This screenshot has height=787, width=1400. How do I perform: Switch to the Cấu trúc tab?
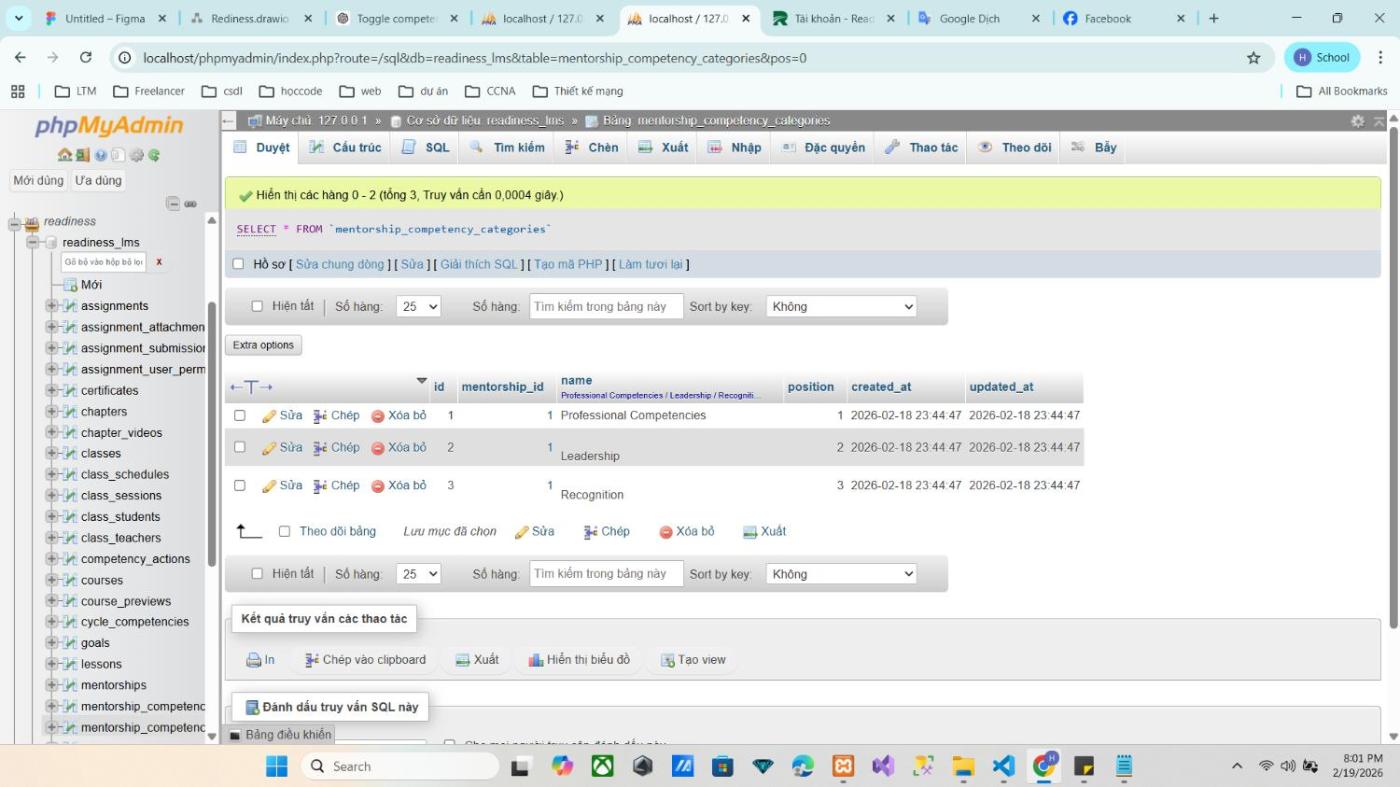click(345, 147)
